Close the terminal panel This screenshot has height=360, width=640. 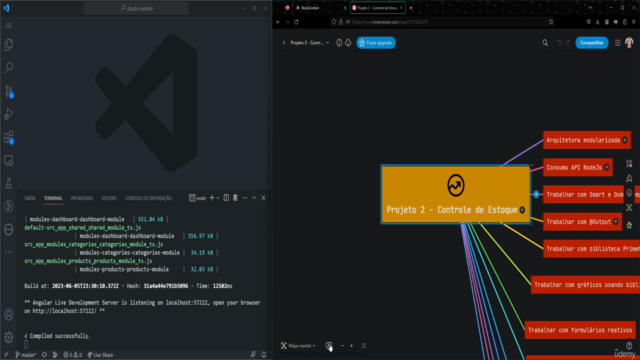tap(264, 198)
